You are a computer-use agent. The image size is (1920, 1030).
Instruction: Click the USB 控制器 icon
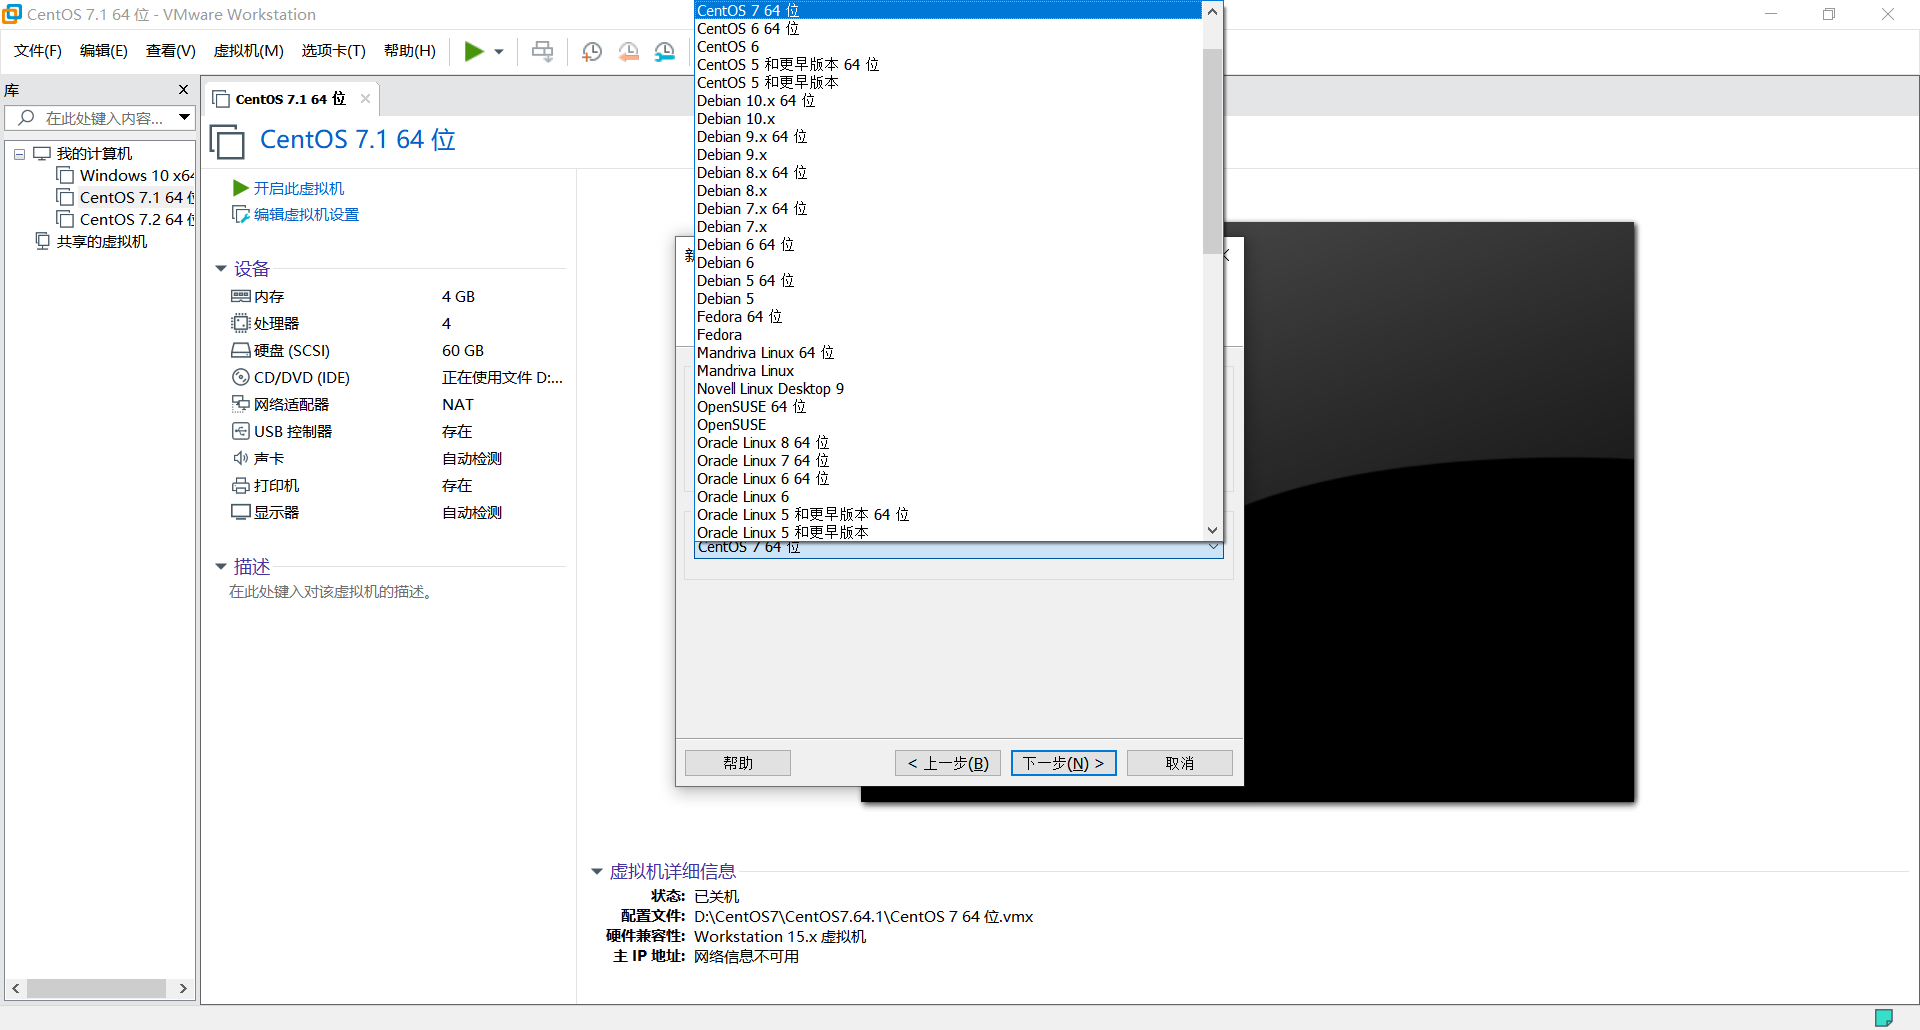tap(241, 431)
